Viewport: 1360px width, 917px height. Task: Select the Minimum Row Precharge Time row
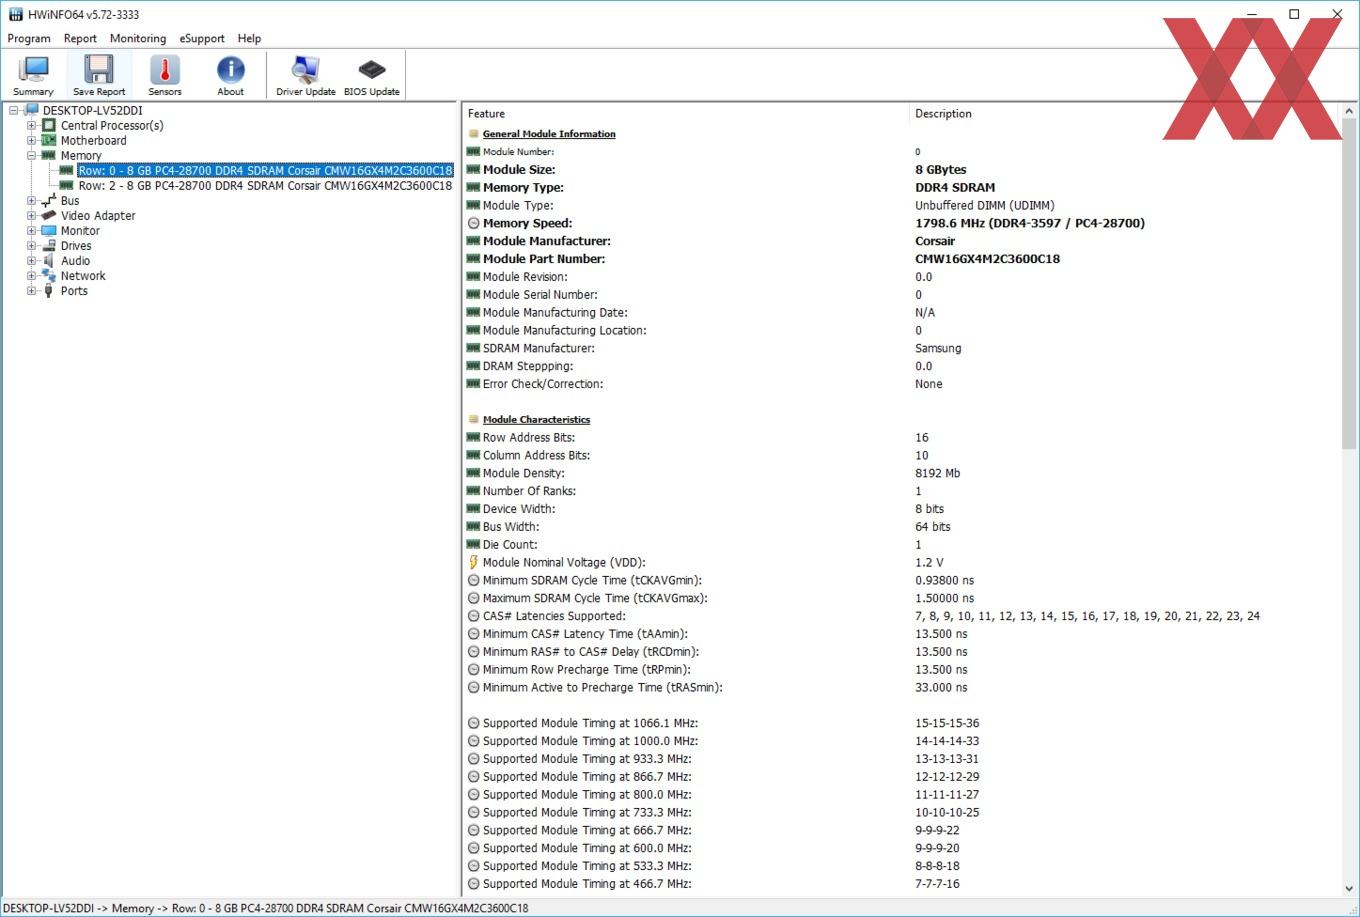[x=900, y=670]
